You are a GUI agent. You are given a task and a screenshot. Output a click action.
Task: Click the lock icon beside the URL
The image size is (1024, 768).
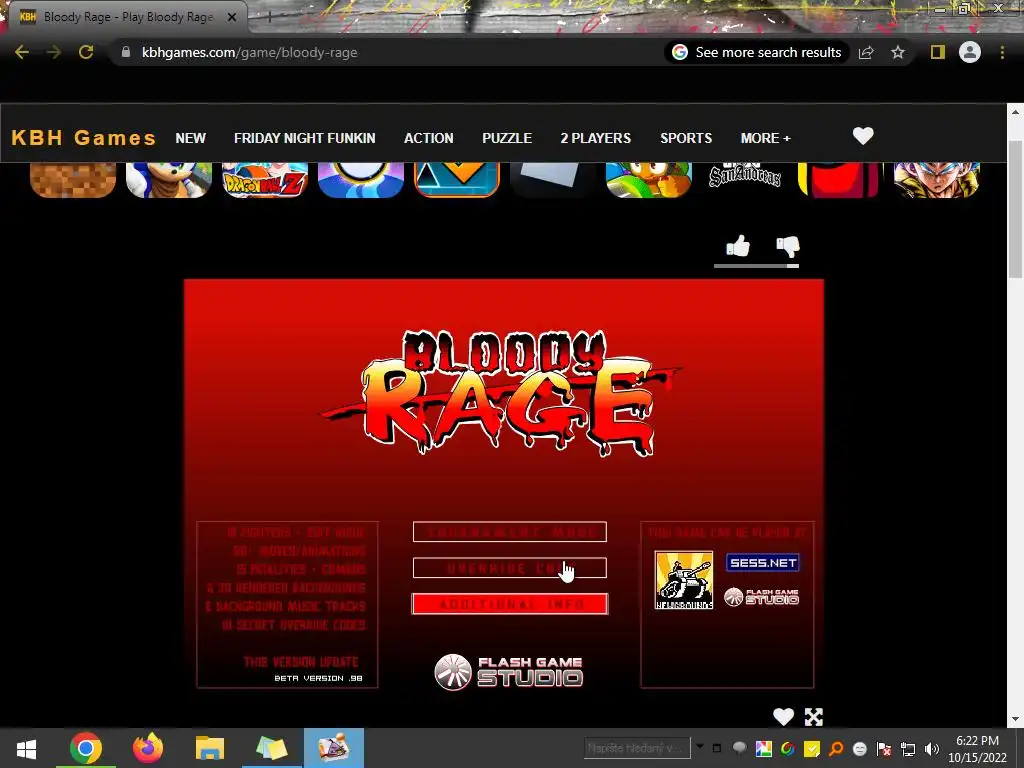[126, 52]
